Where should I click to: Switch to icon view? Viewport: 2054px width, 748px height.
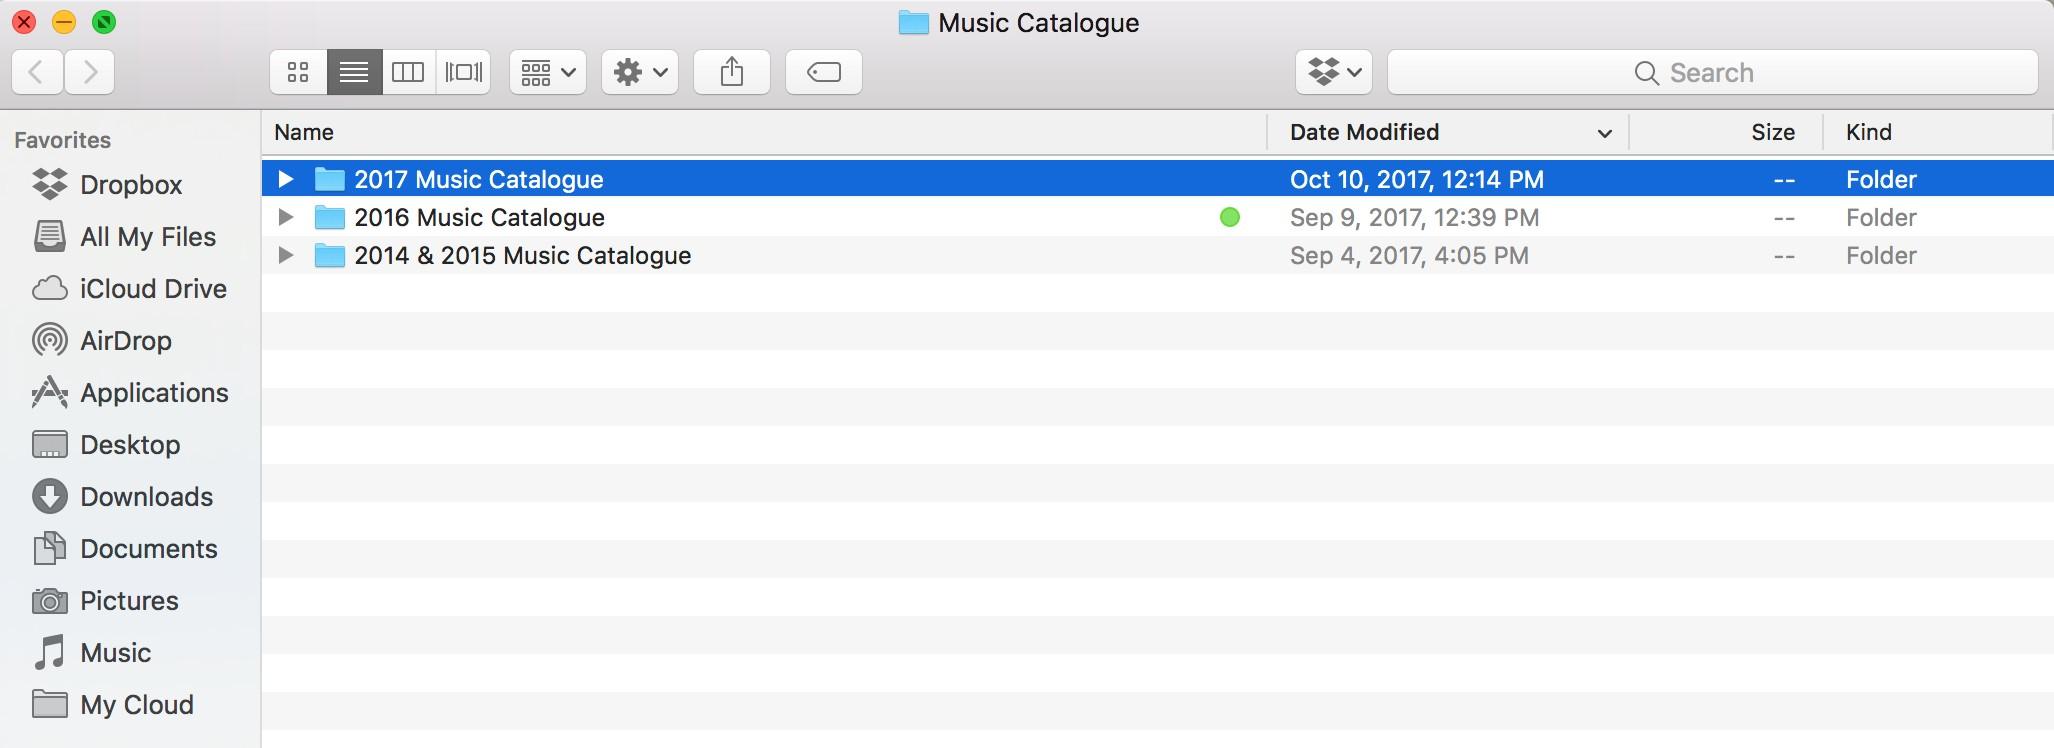298,72
